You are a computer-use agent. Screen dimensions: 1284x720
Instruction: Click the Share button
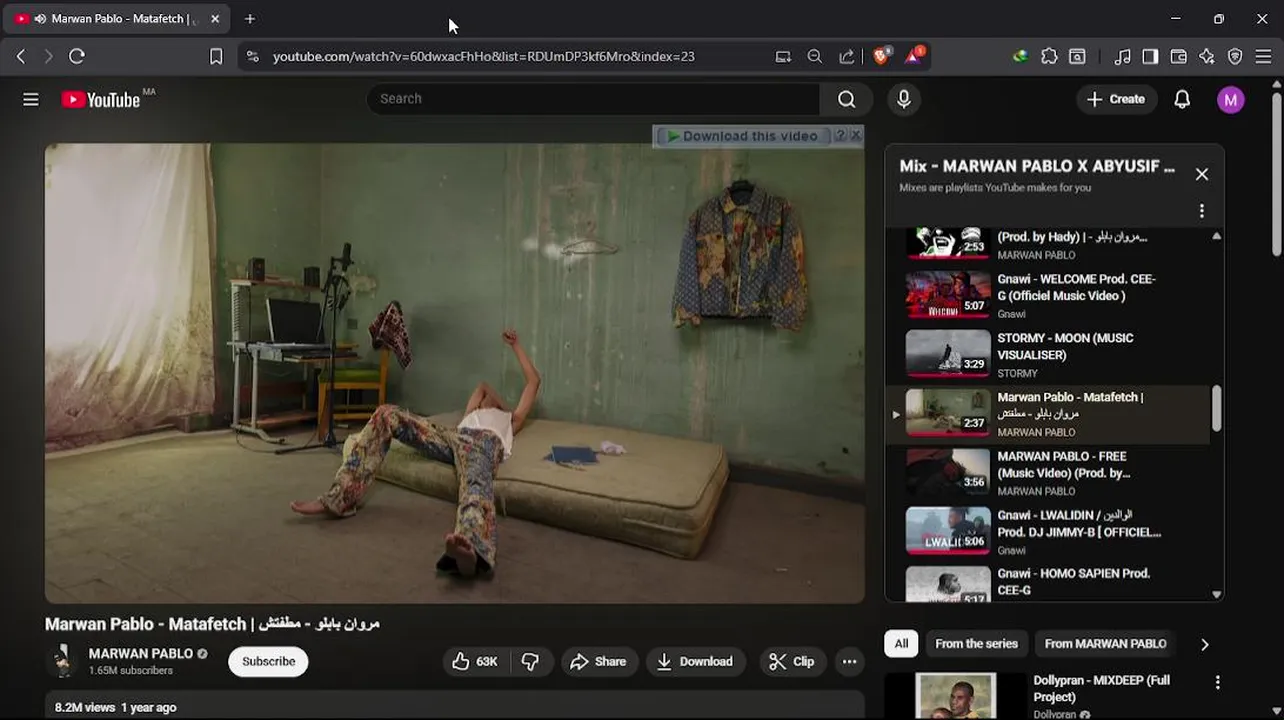click(598, 661)
